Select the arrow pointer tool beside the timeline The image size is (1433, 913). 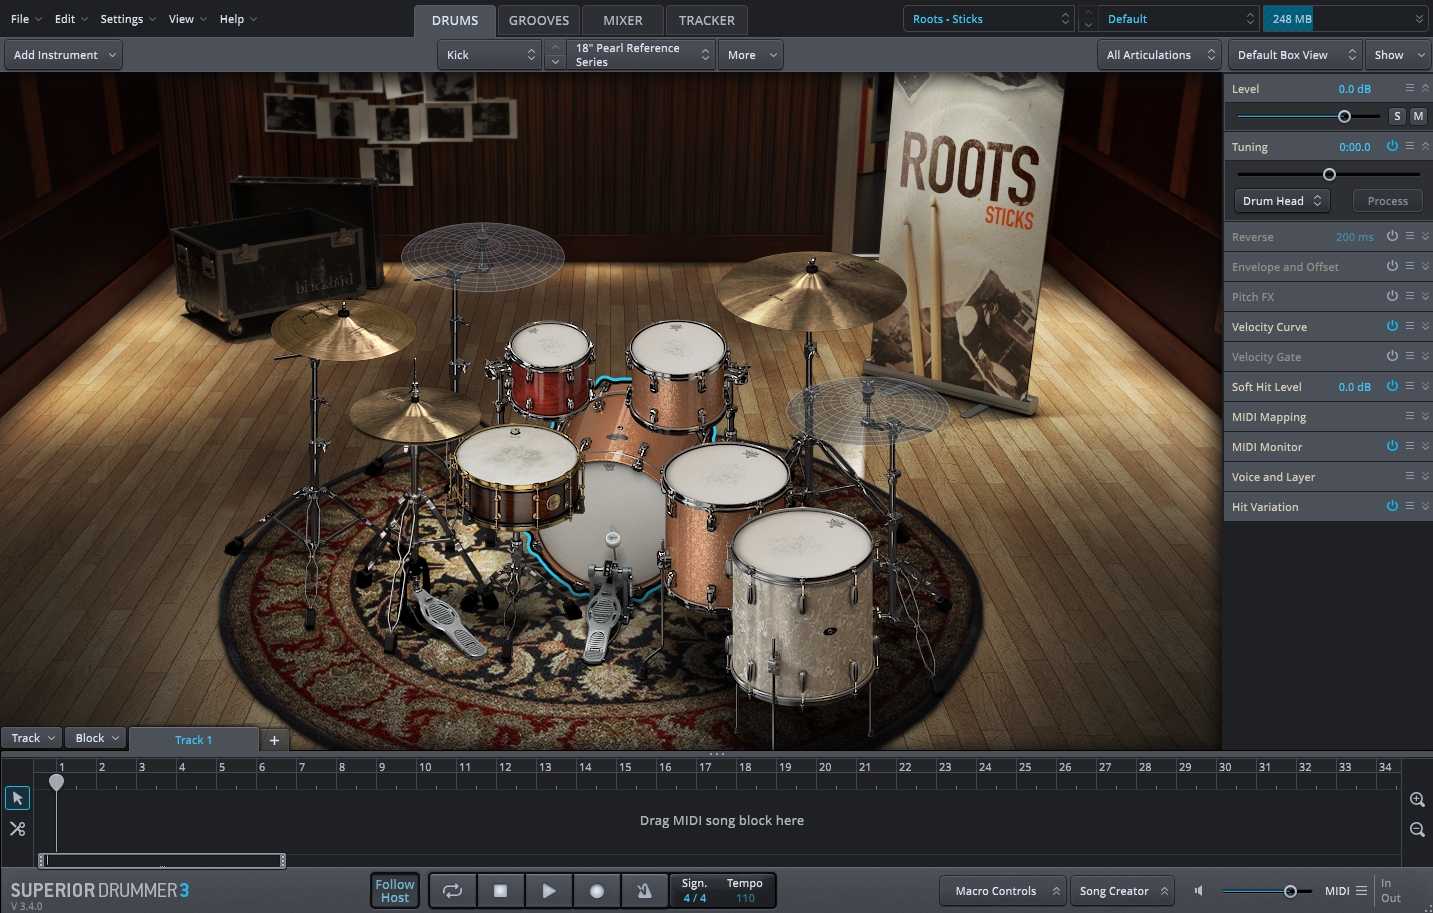tap(17, 797)
